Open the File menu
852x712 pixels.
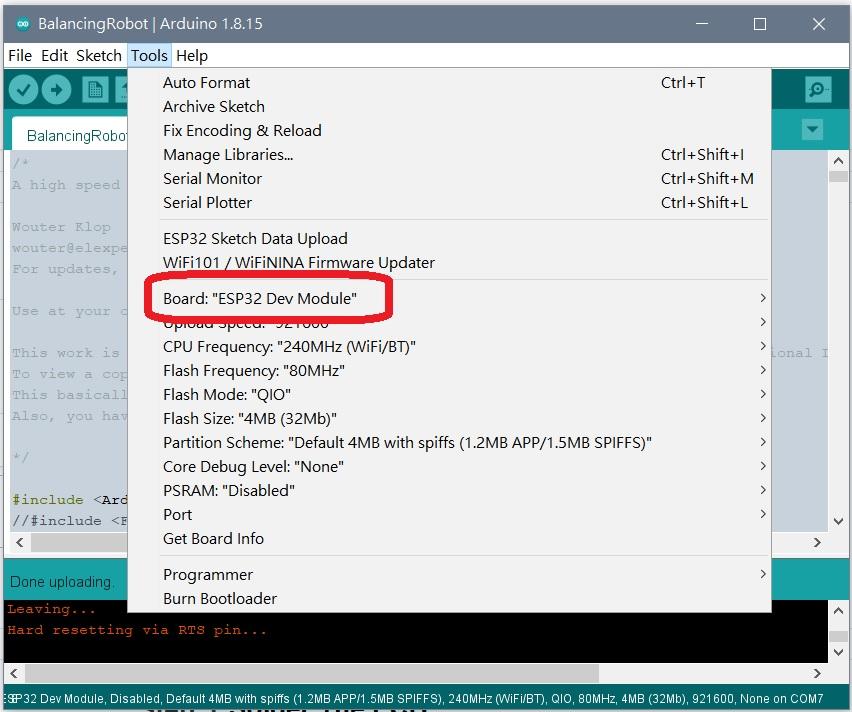click(x=20, y=55)
